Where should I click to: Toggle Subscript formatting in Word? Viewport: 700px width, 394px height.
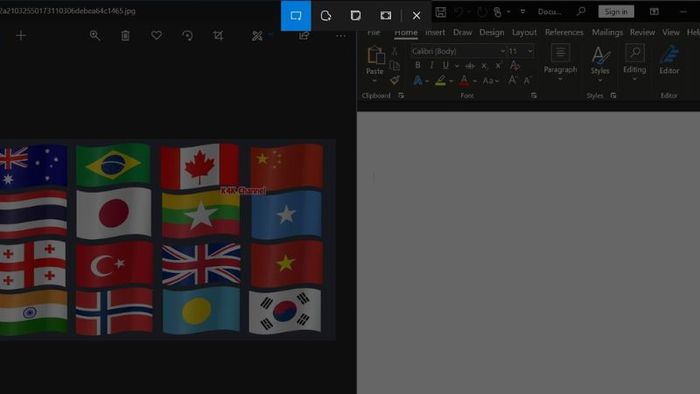(484, 66)
